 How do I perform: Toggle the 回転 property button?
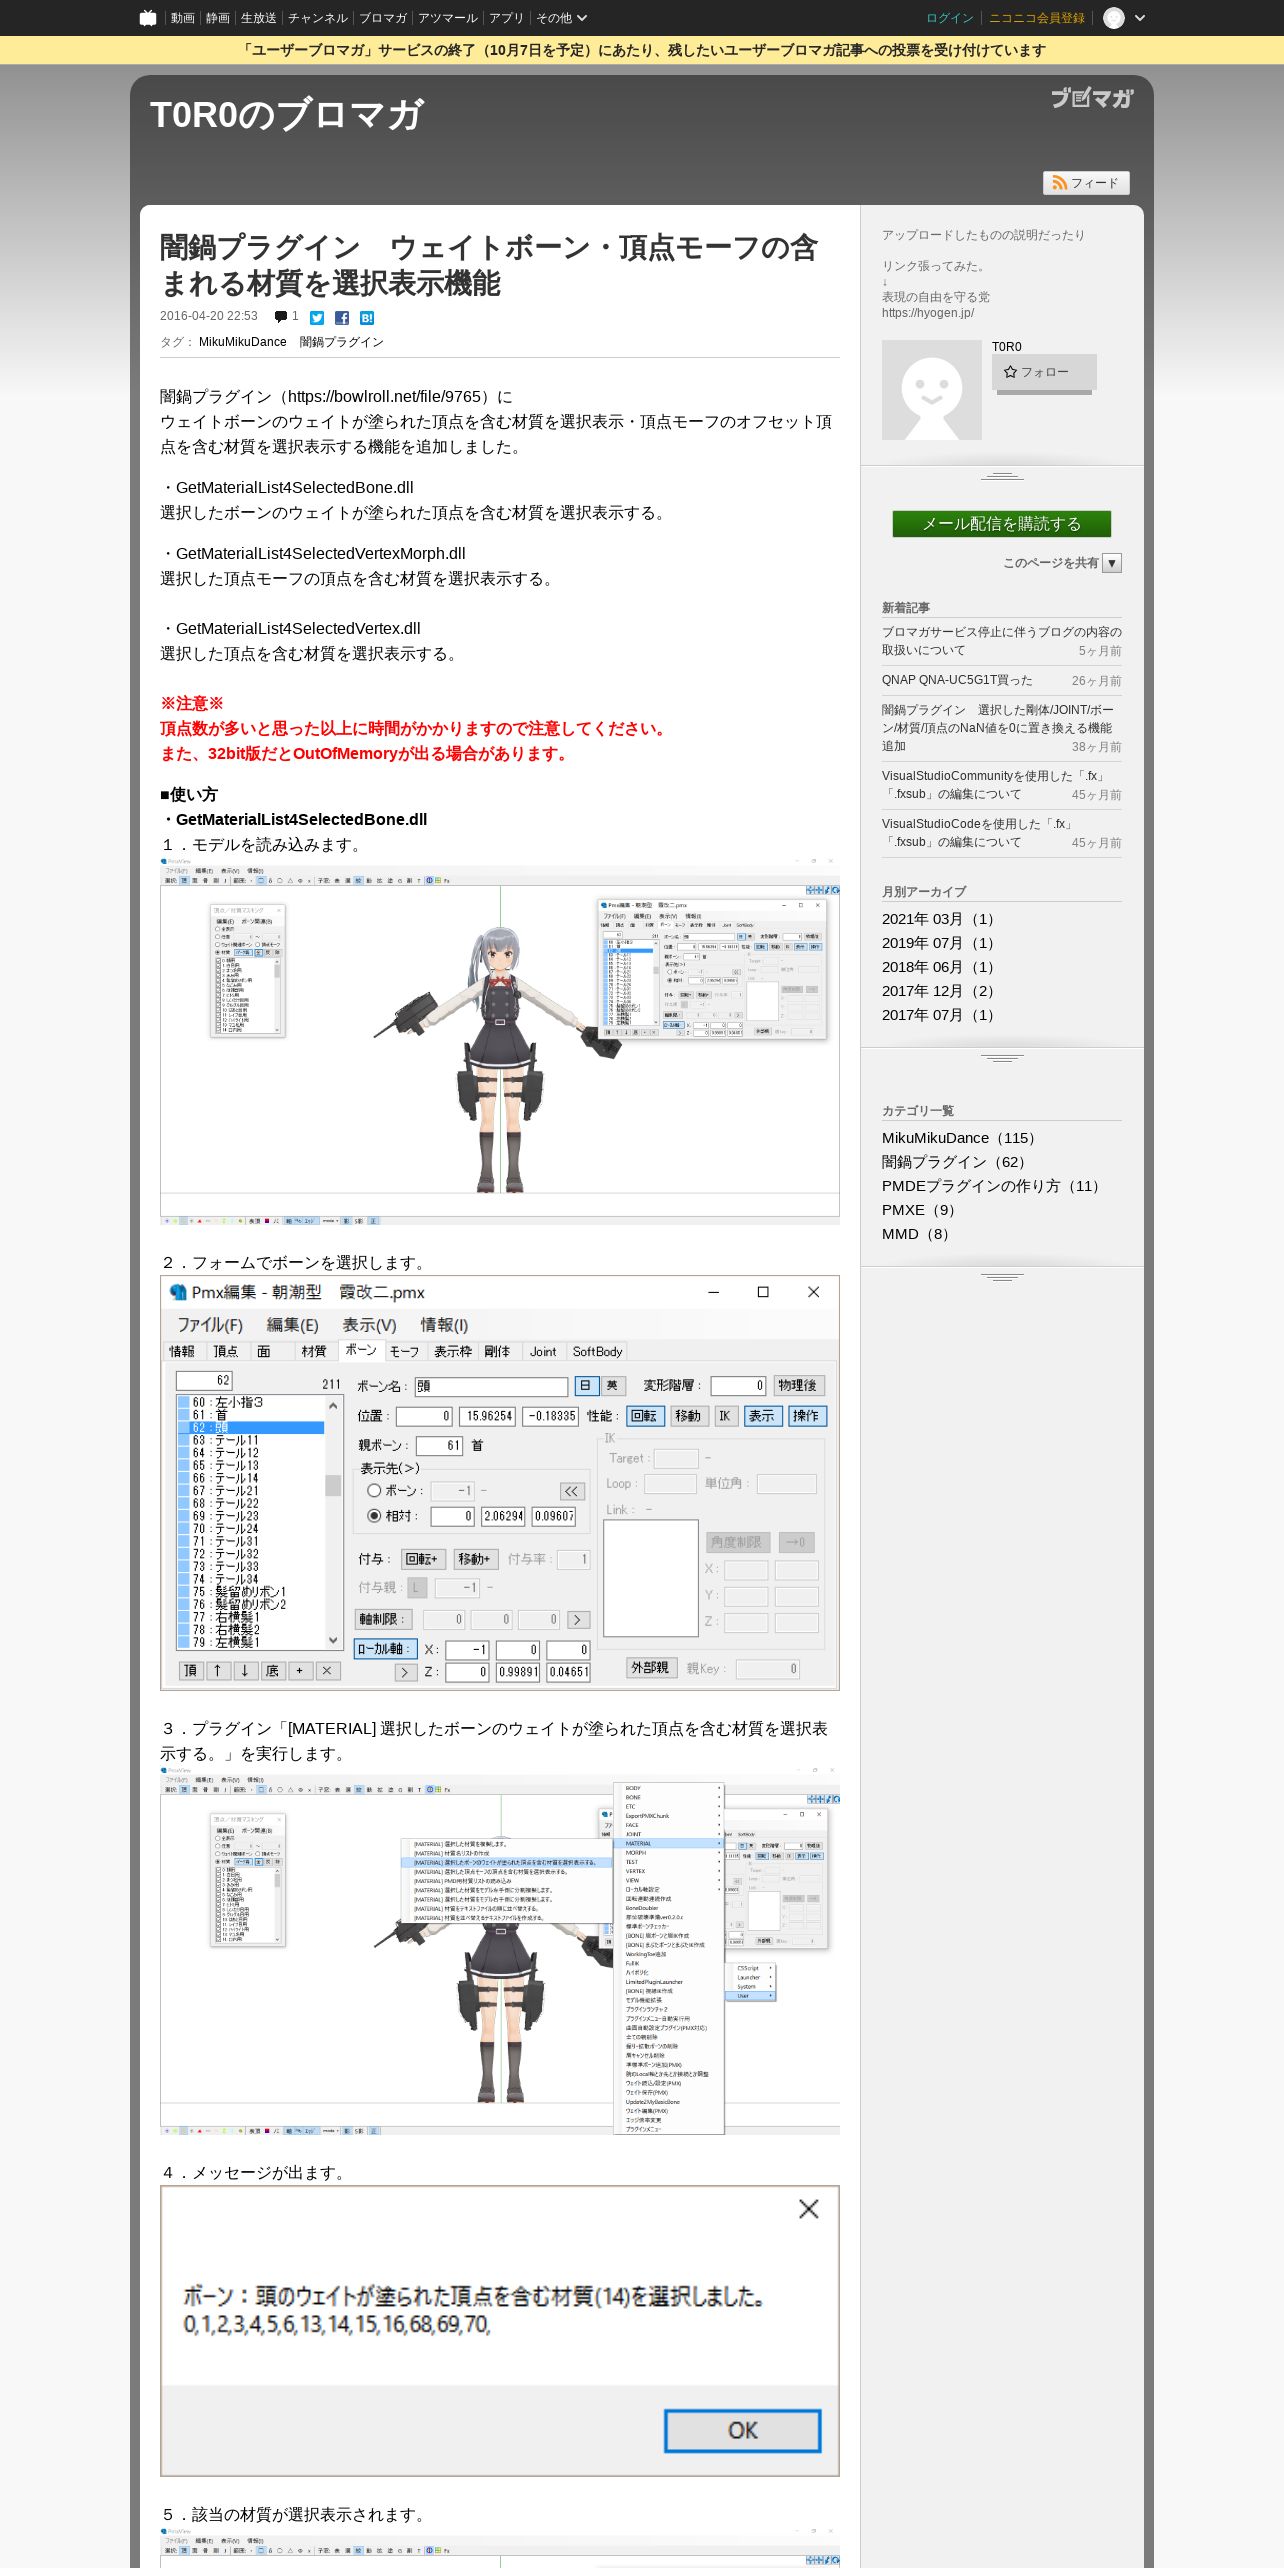645,1416
